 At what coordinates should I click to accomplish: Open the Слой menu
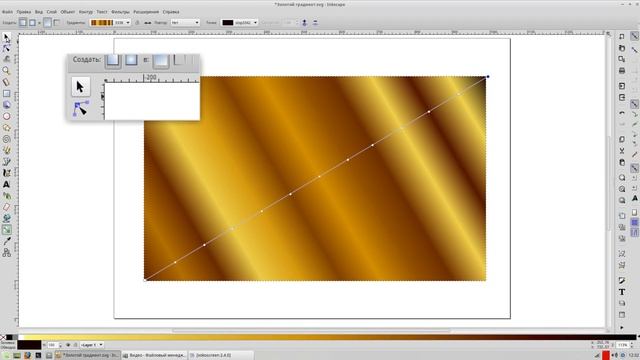[52, 12]
